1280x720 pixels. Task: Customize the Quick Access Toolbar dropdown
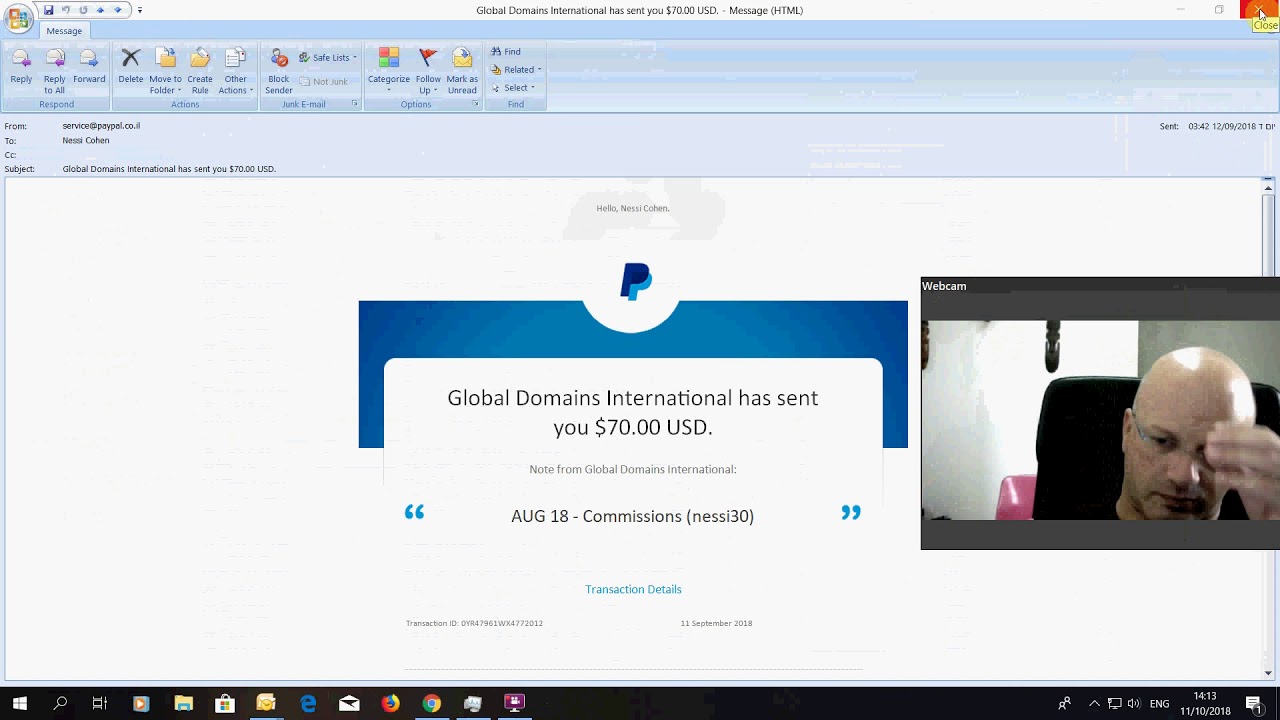pyautogui.click(x=139, y=10)
